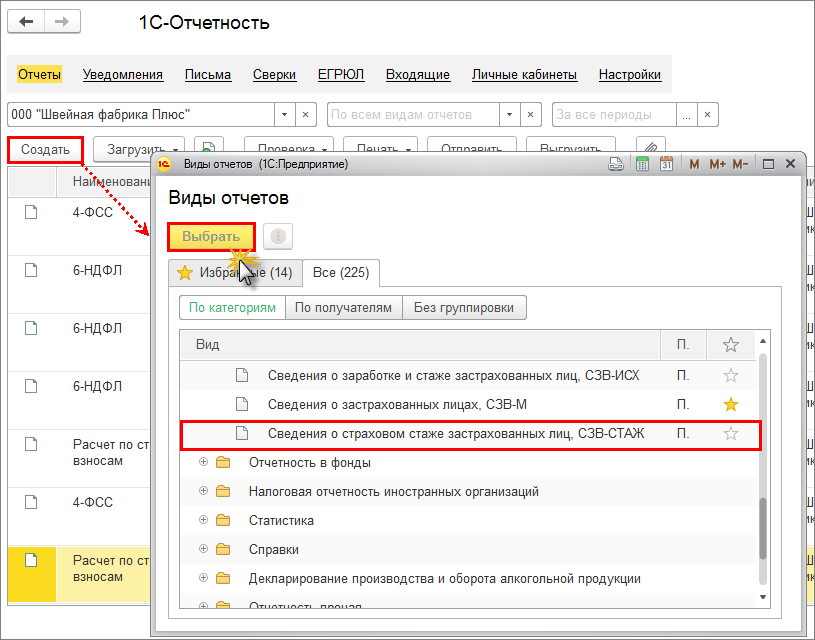Expand the Декларирование производства и оборота алкогольной продукции folder
This screenshot has height=640, width=815.
203,579
